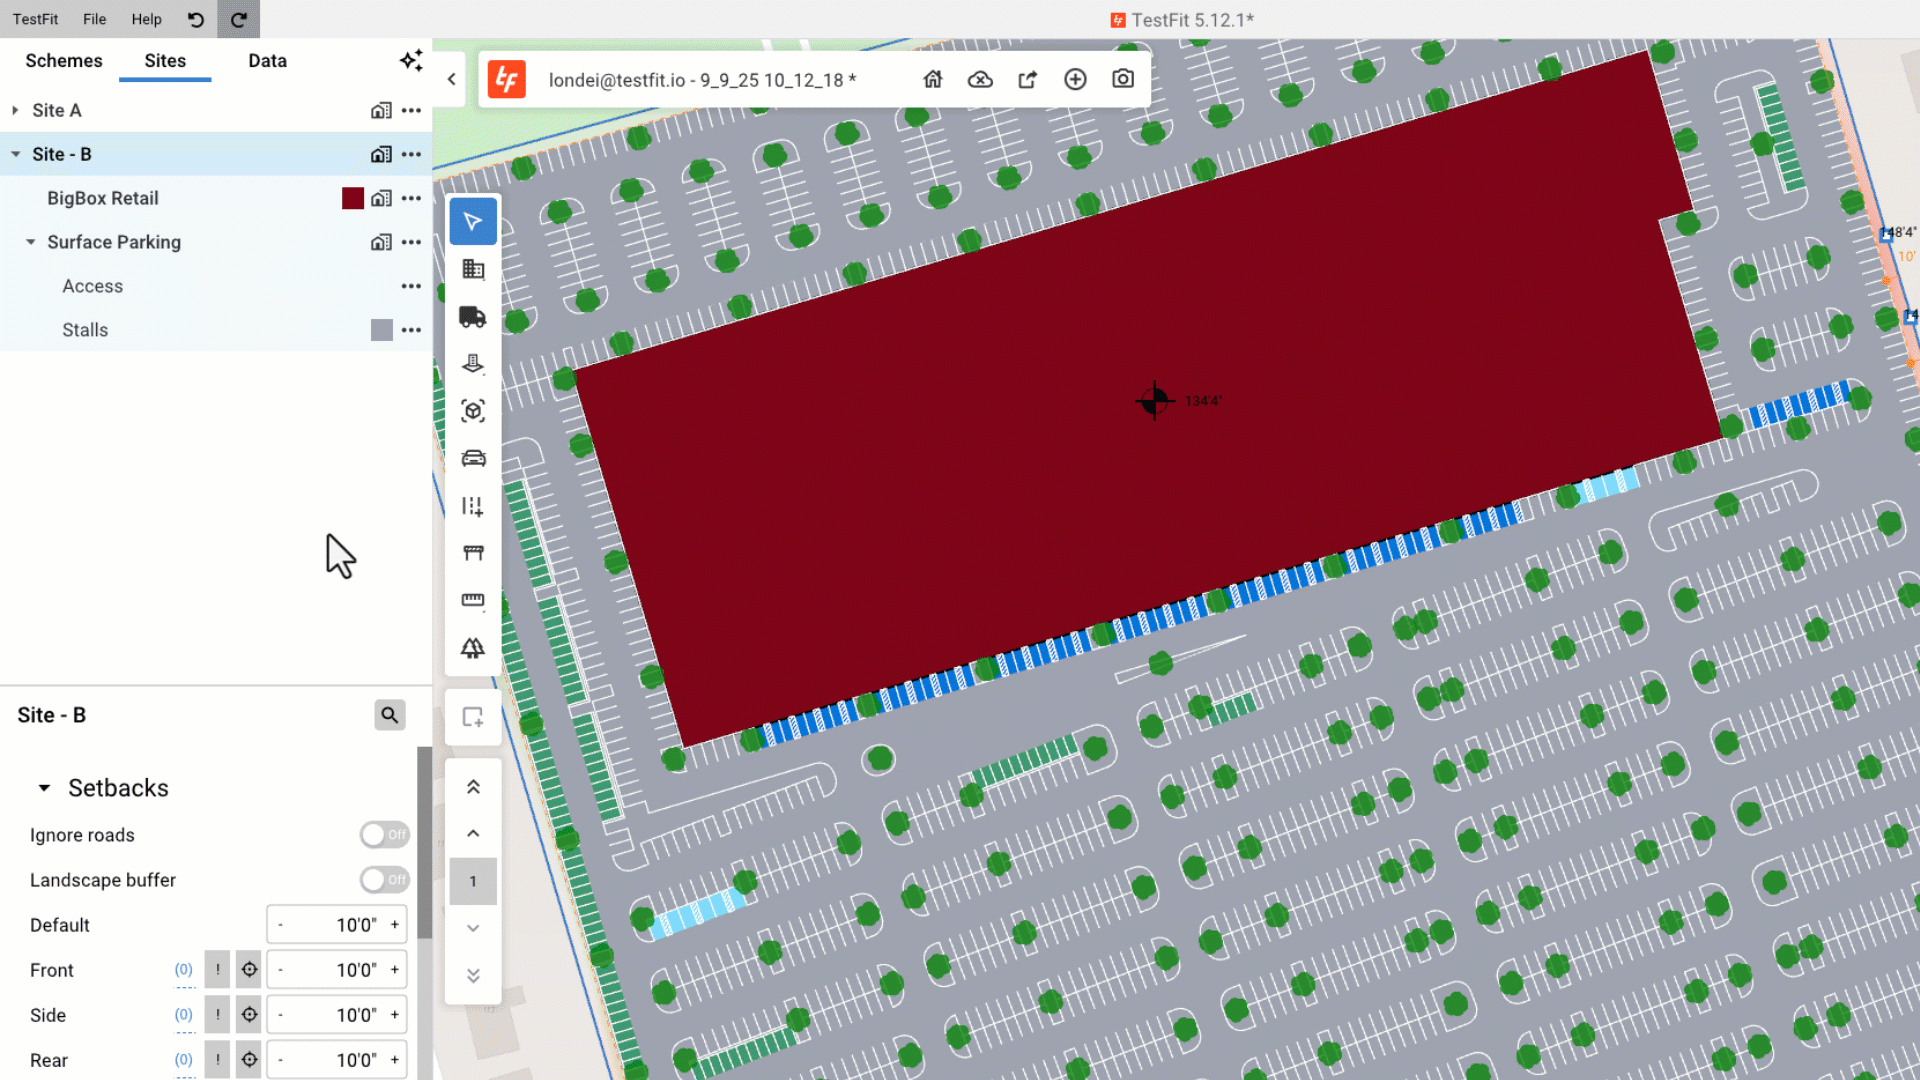The height and width of the screenshot is (1080, 1920).
Task: Open the File menu
Action: click(94, 19)
